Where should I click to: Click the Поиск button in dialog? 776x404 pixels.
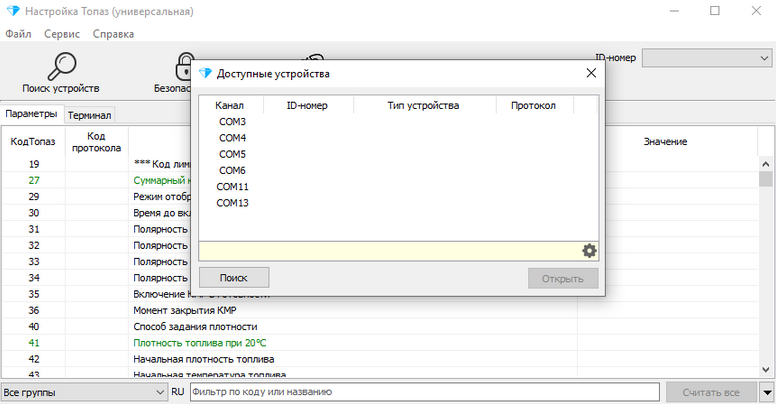(x=234, y=278)
